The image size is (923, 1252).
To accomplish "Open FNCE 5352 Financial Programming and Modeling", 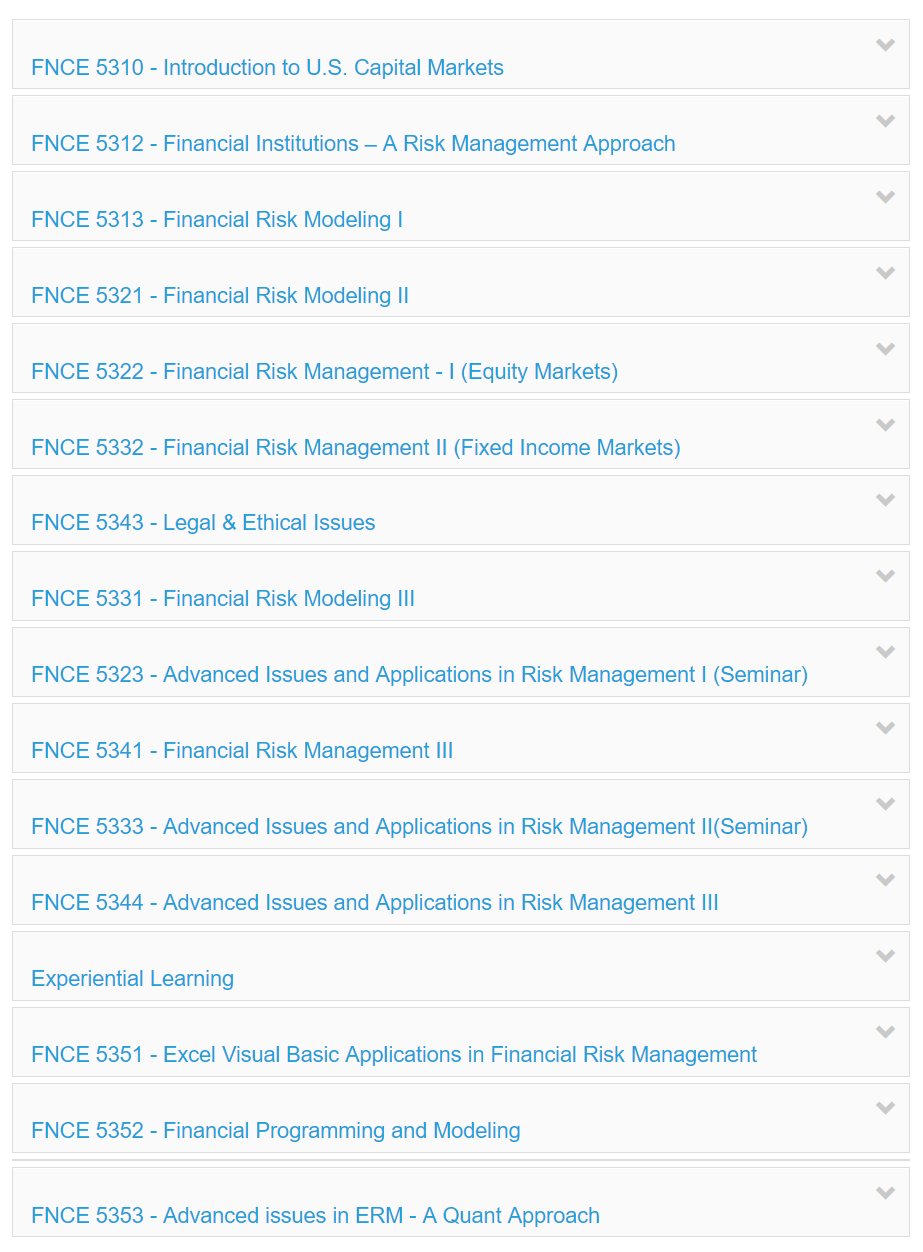I will [x=275, y=1131].
